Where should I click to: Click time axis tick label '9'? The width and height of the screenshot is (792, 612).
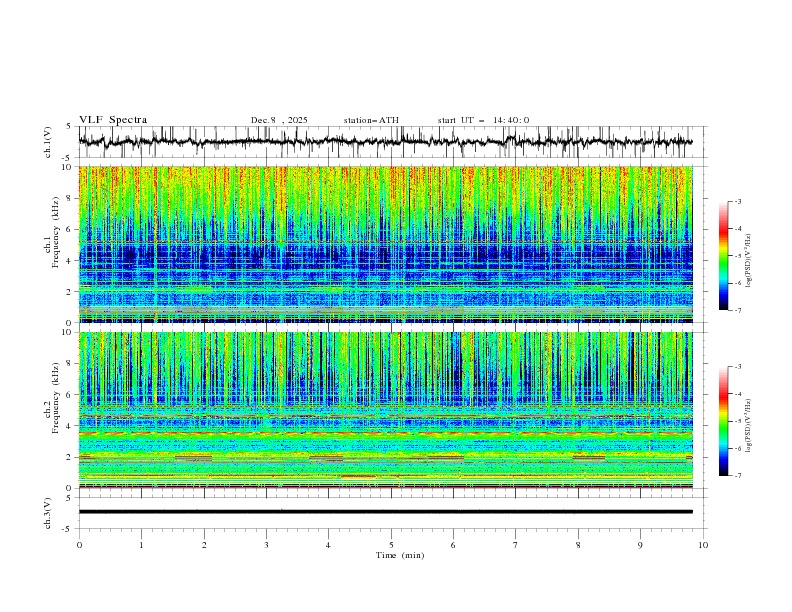pyautogui.click(x=640, y=545)
